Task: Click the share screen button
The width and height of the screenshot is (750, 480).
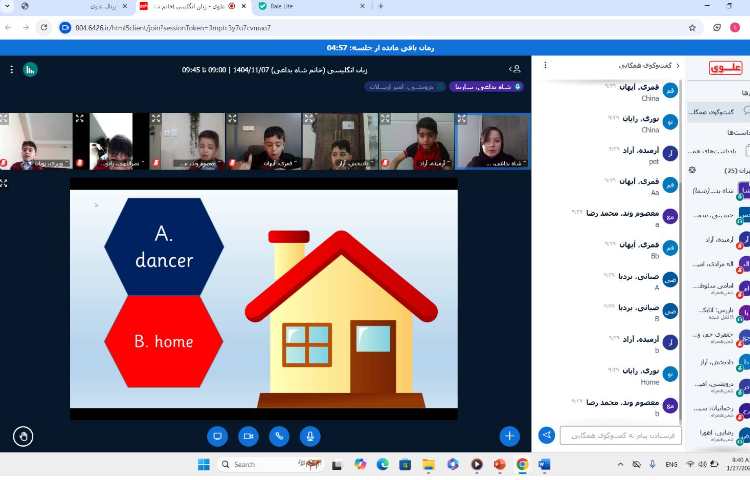Action: point(217,436)
